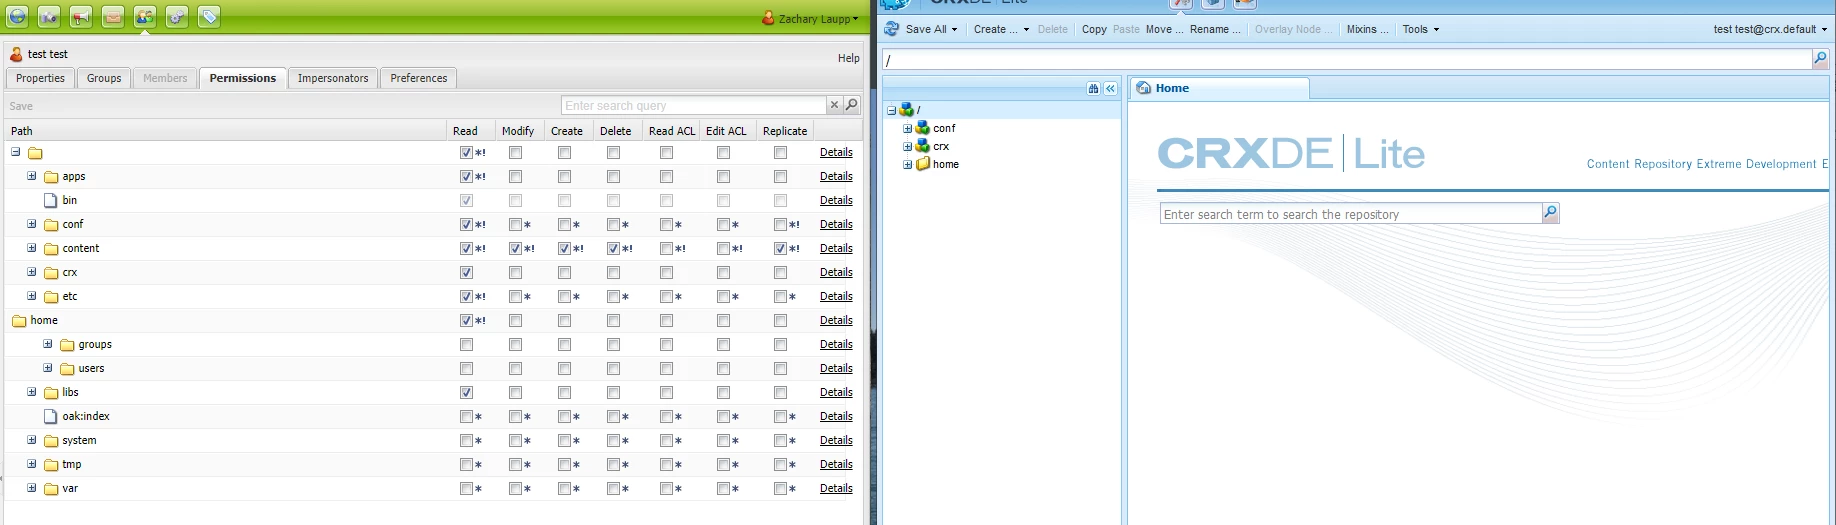The image size is (1836, 525).
Task: Open the Tools gears icon
Action: coord(177,16)
